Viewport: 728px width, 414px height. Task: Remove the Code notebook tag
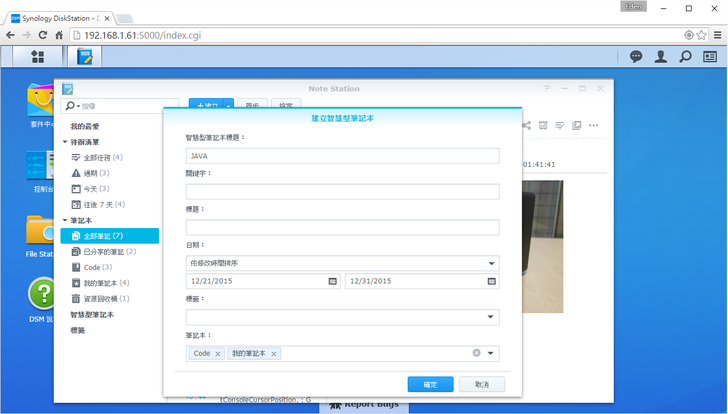click(x=218, y=354)
